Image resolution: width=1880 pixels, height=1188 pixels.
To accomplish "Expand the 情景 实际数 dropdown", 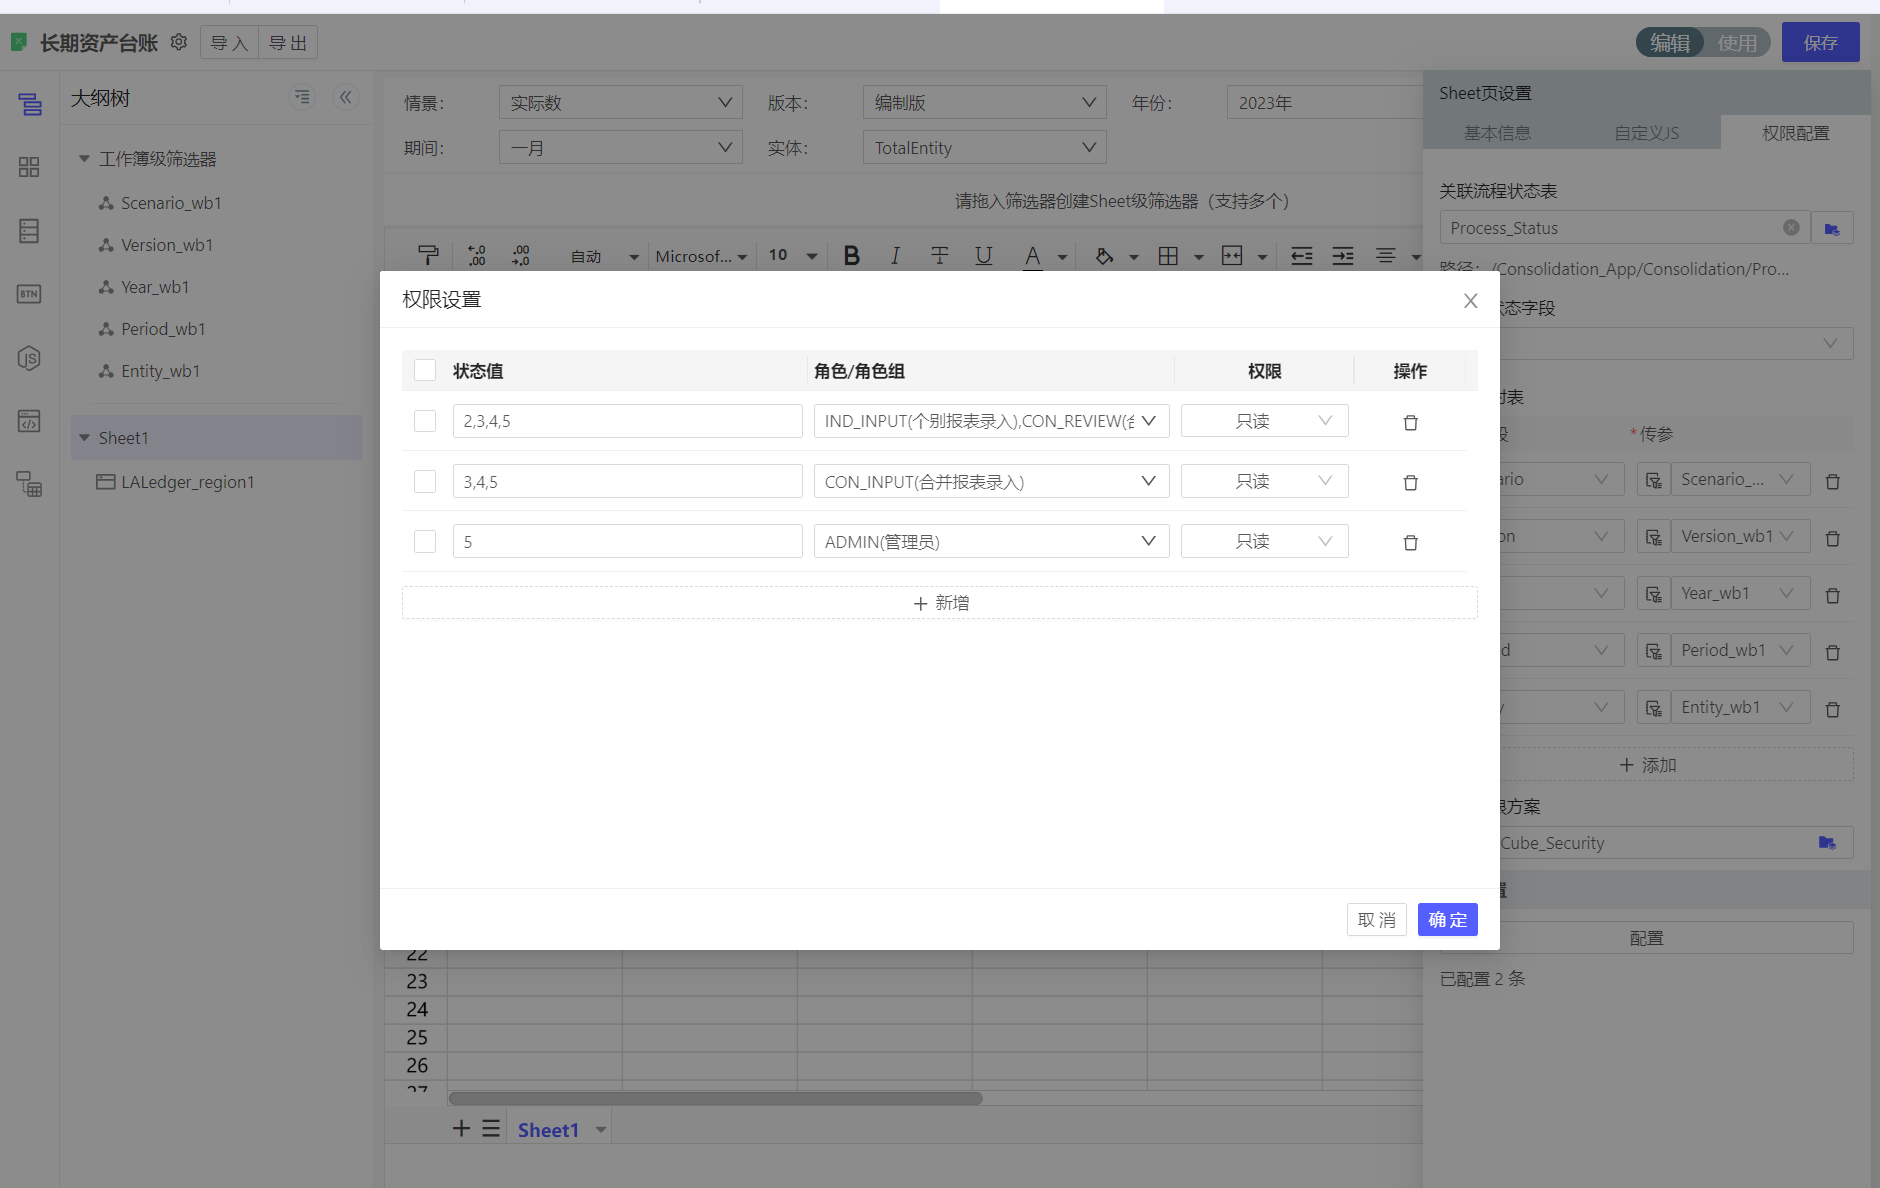I will point(620,102).
